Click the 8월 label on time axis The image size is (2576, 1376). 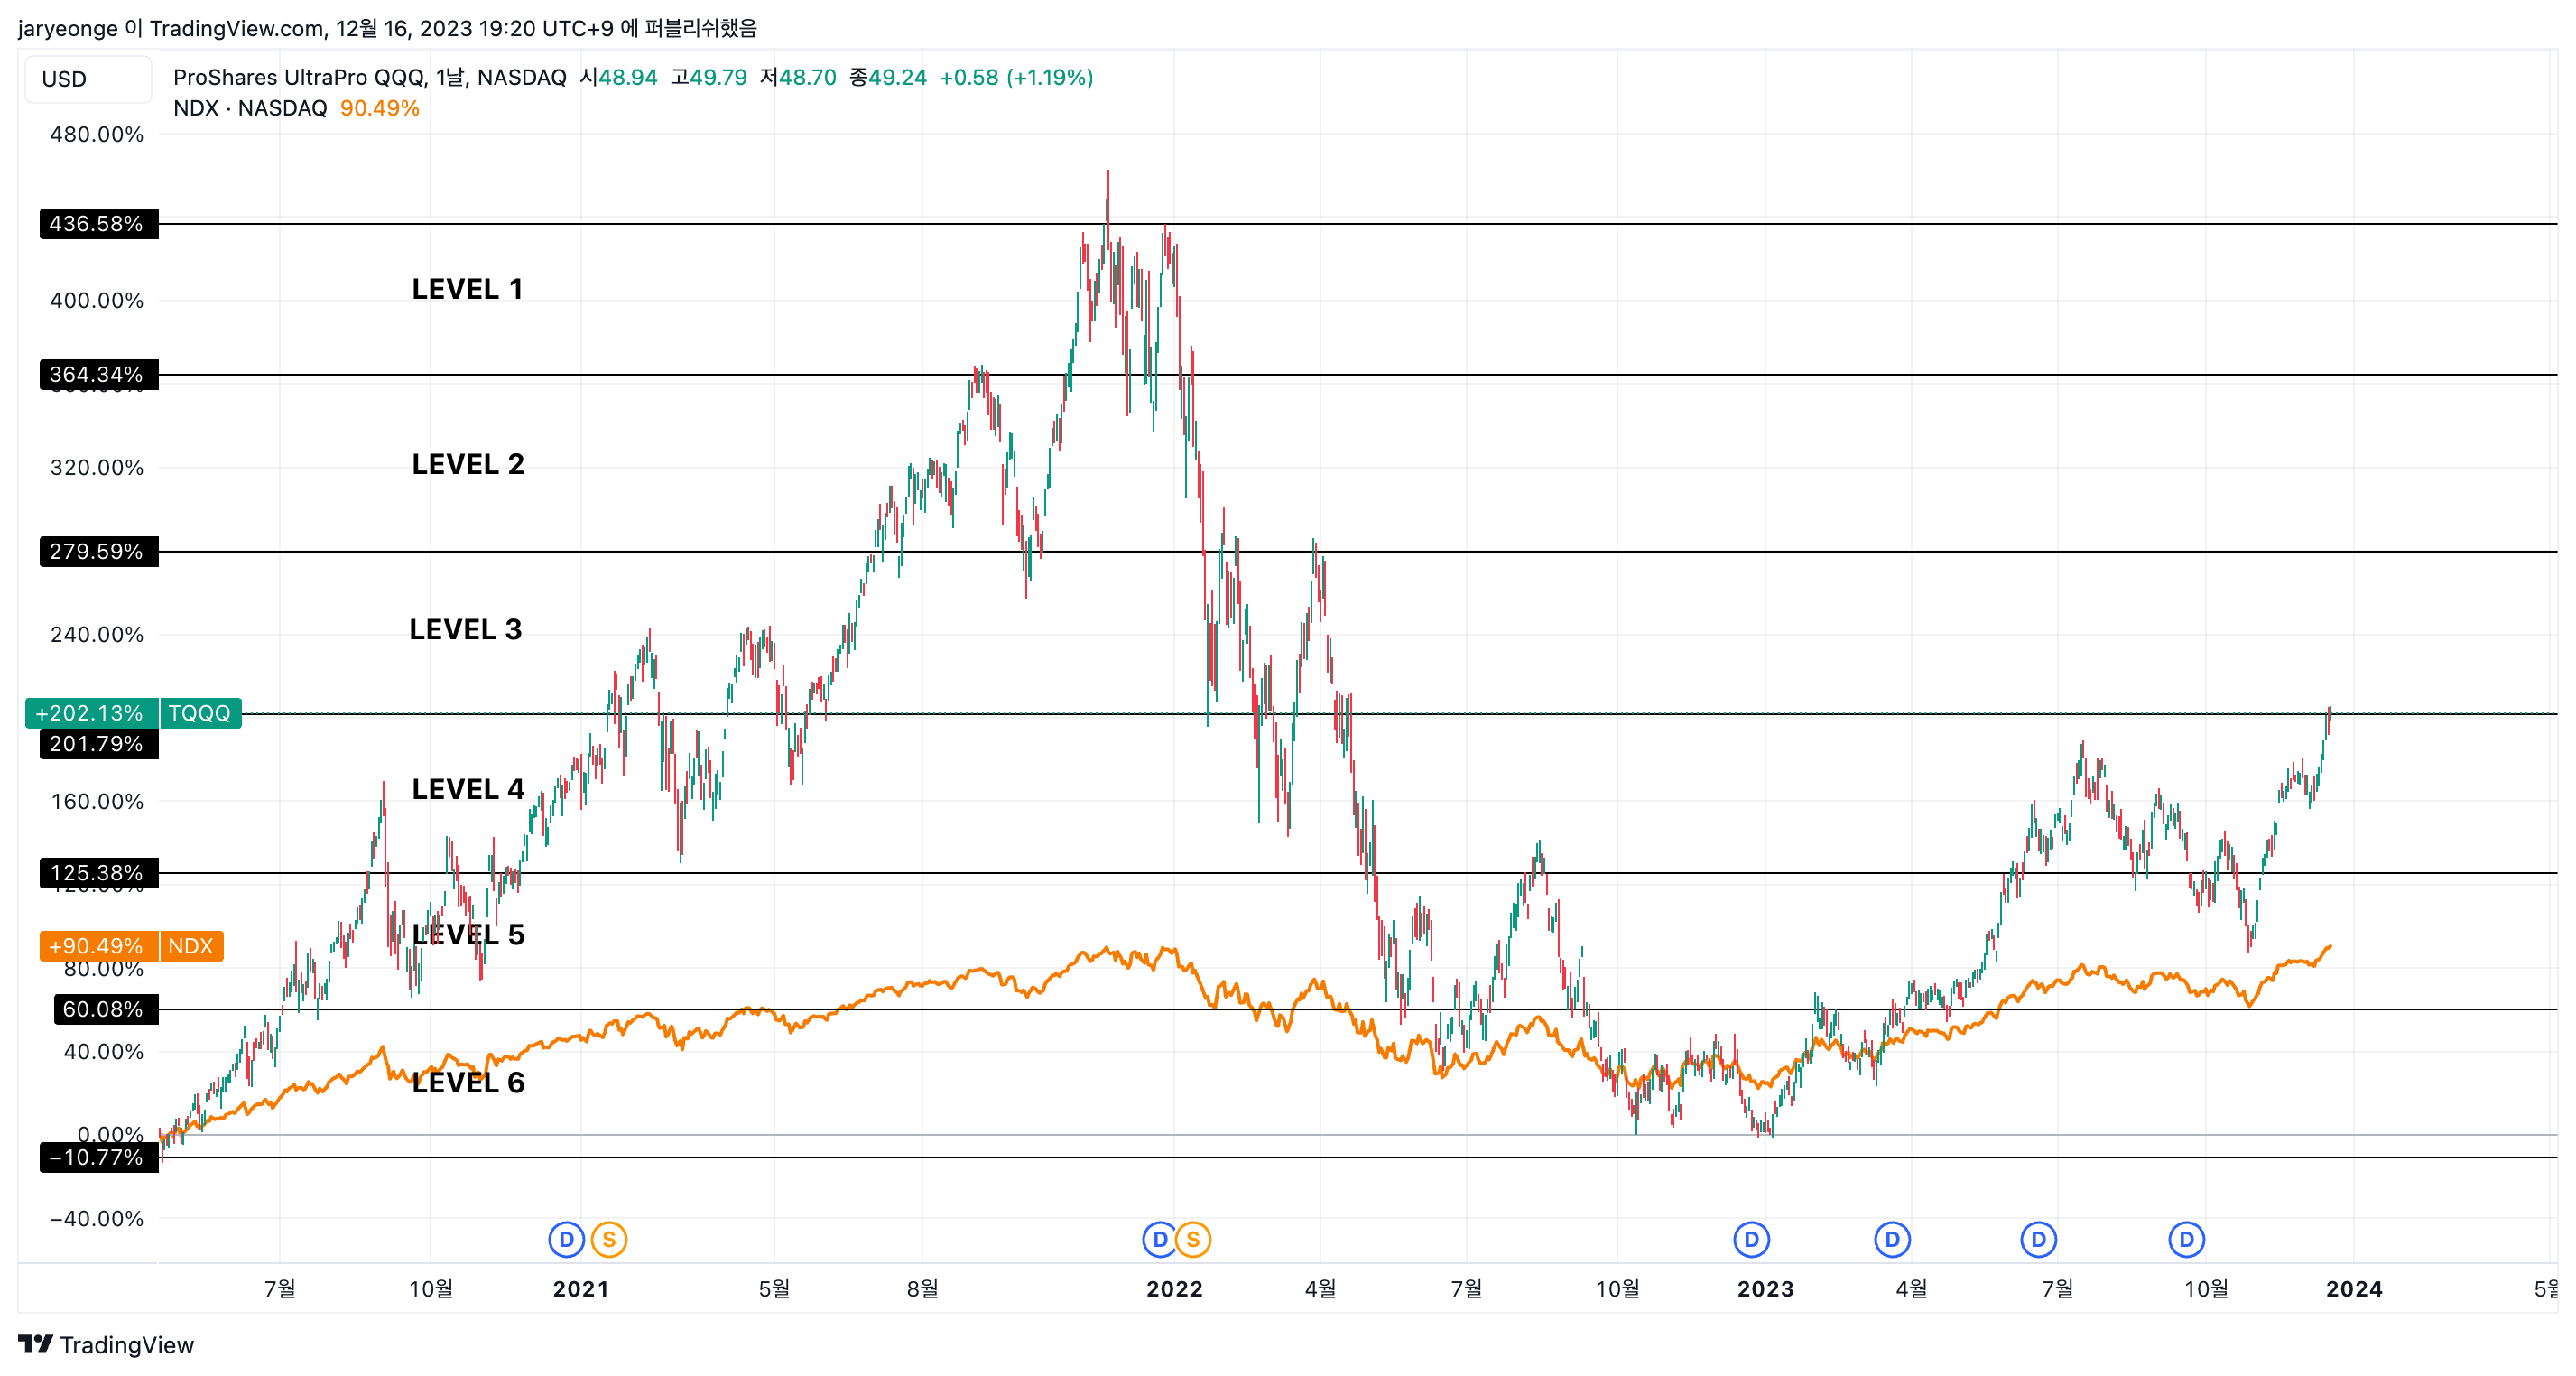point(922,1290)
